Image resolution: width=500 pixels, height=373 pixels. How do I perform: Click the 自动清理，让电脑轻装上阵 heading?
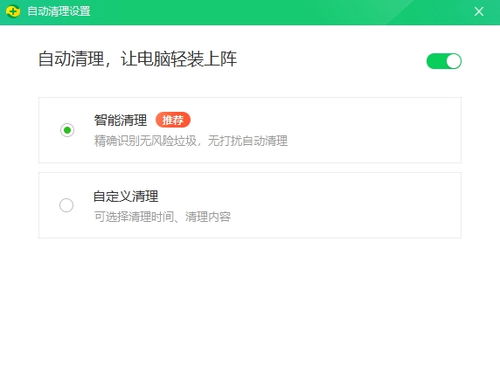click(137, 59)
